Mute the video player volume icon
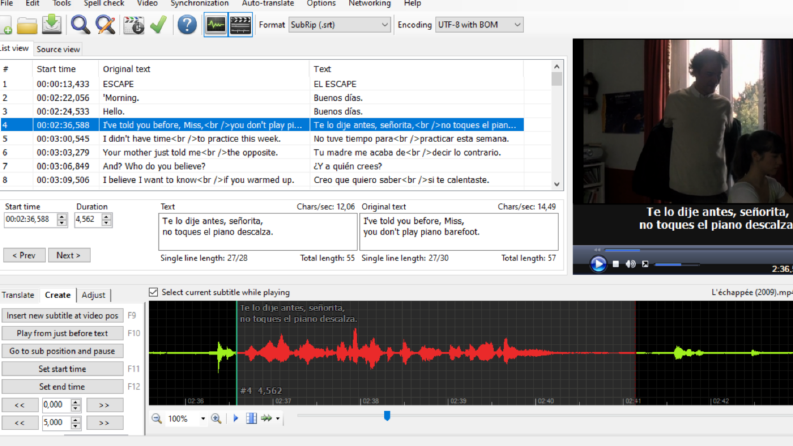The height and width of the screenshot is (446, 793). (x=630, y=264)
